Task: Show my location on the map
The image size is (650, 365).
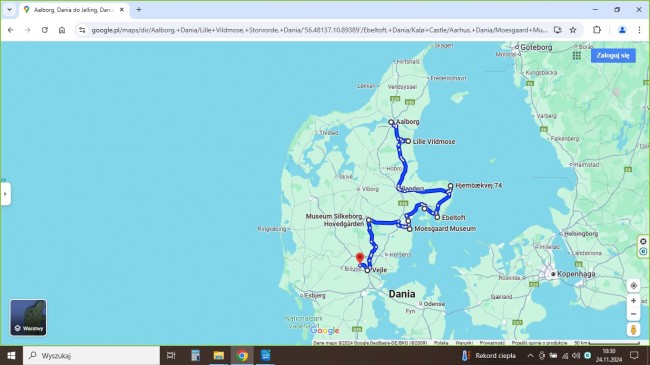Action: (x=633, y=285)
